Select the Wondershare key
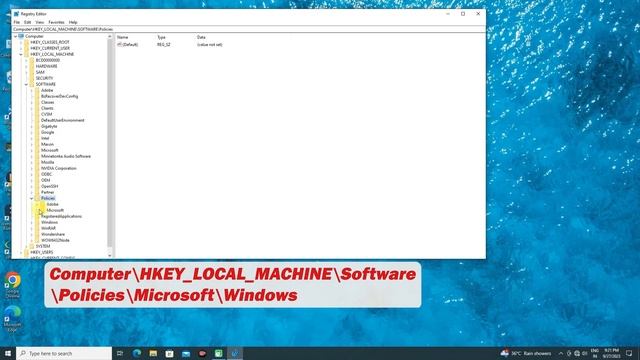 [x=53, y=234]
